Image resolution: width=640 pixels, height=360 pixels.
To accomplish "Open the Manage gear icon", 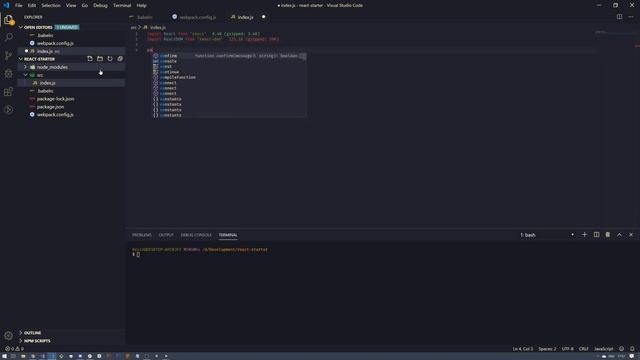I will (9, 336).
